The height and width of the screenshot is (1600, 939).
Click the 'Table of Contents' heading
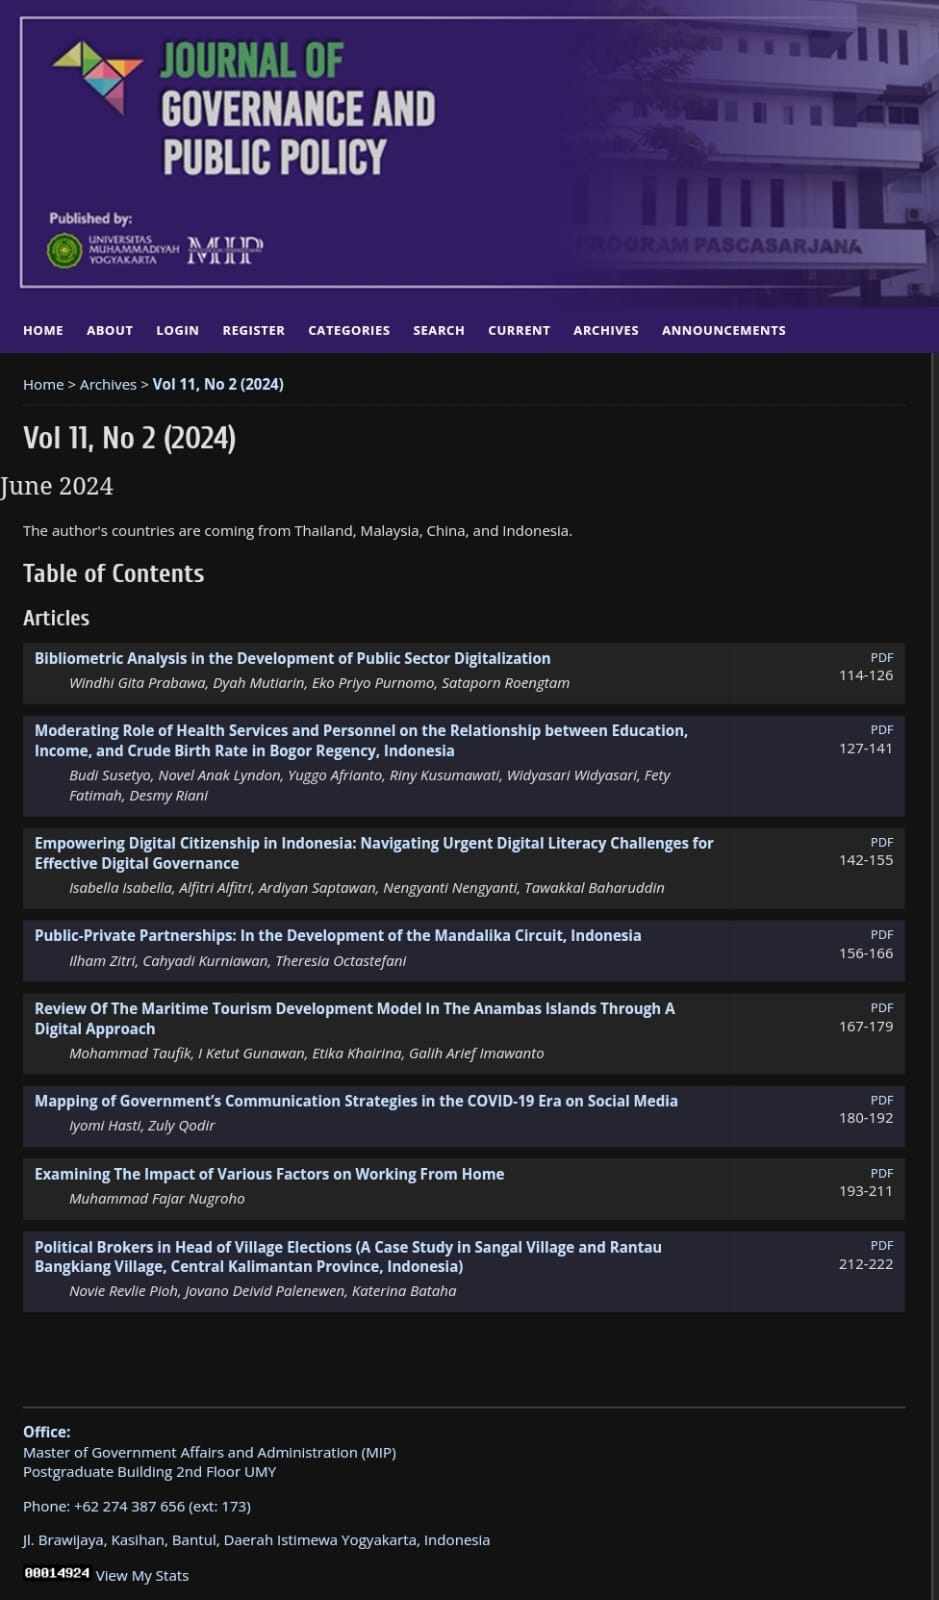(x=113, y=573)
